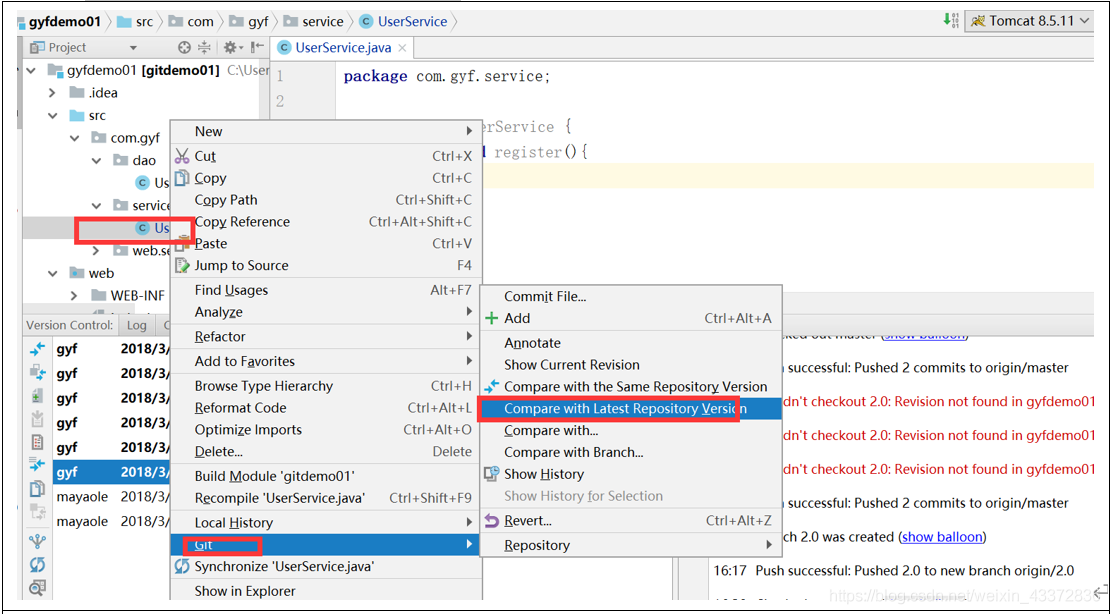Click the green plus Add icon
This screenshot has width=1110, height=614.
tap(491, 319)
